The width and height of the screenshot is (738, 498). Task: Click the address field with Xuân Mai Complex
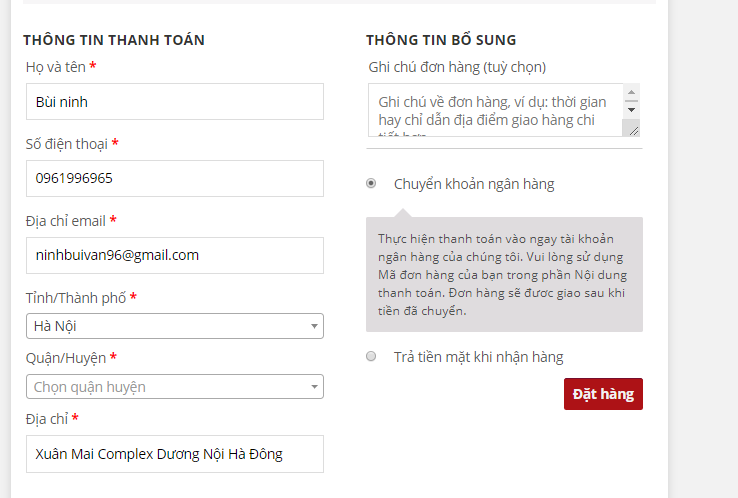click(174, 454)
